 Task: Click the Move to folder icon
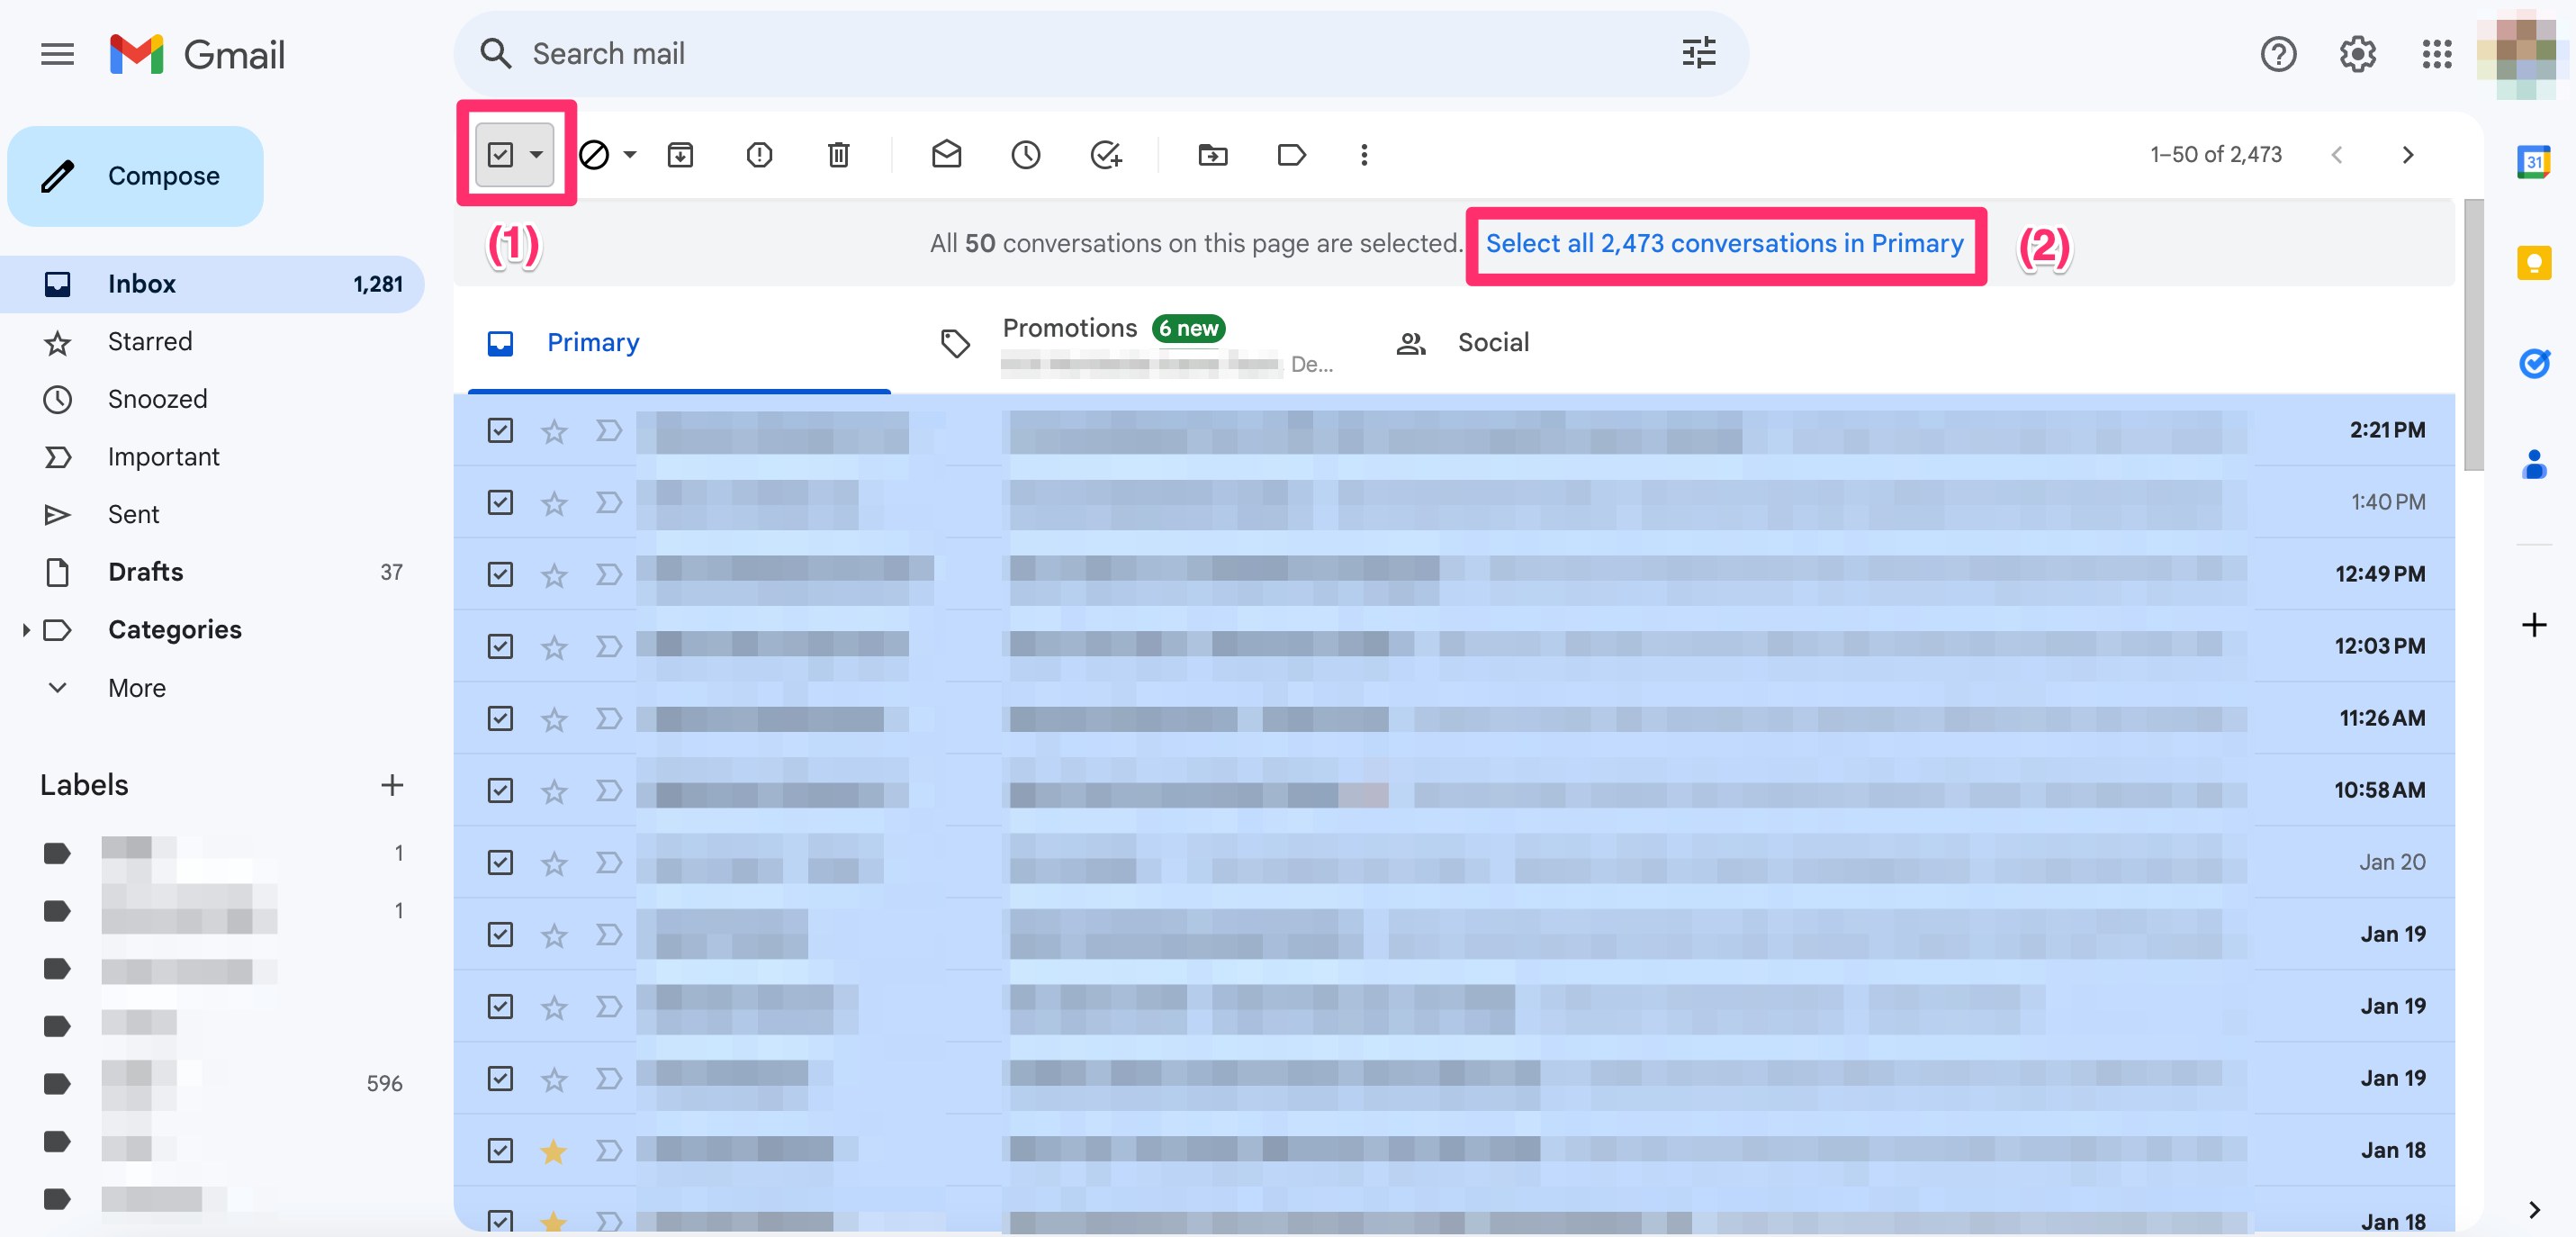pyautogui.click(x=1212, y=155)
